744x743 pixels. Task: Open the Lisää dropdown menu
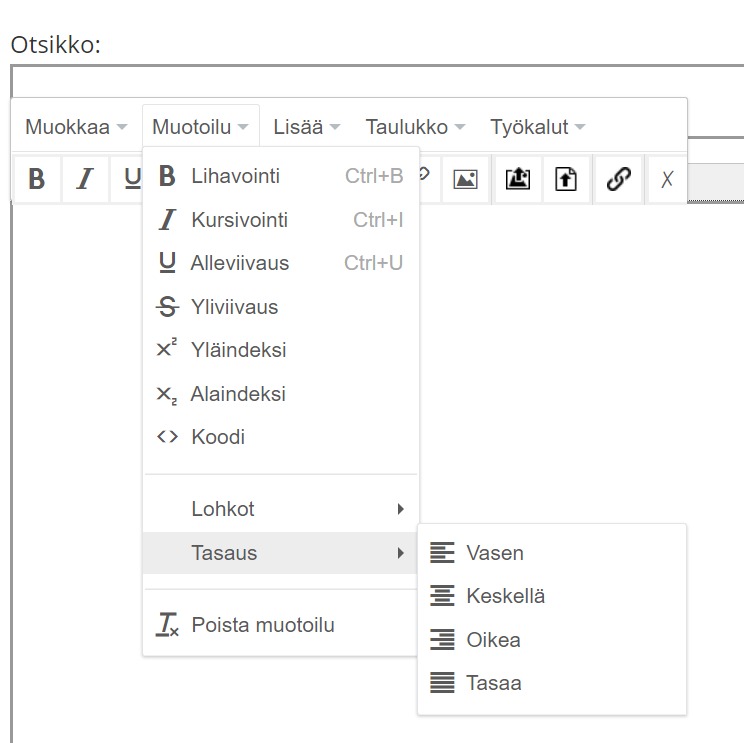[x=307, y=127]
